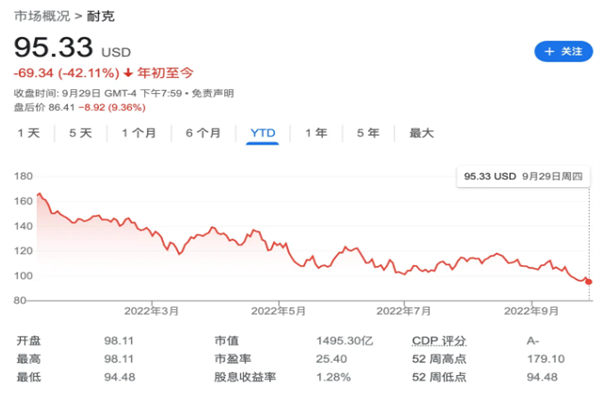Click the -69.34 (-42.11%) change text

67,73
